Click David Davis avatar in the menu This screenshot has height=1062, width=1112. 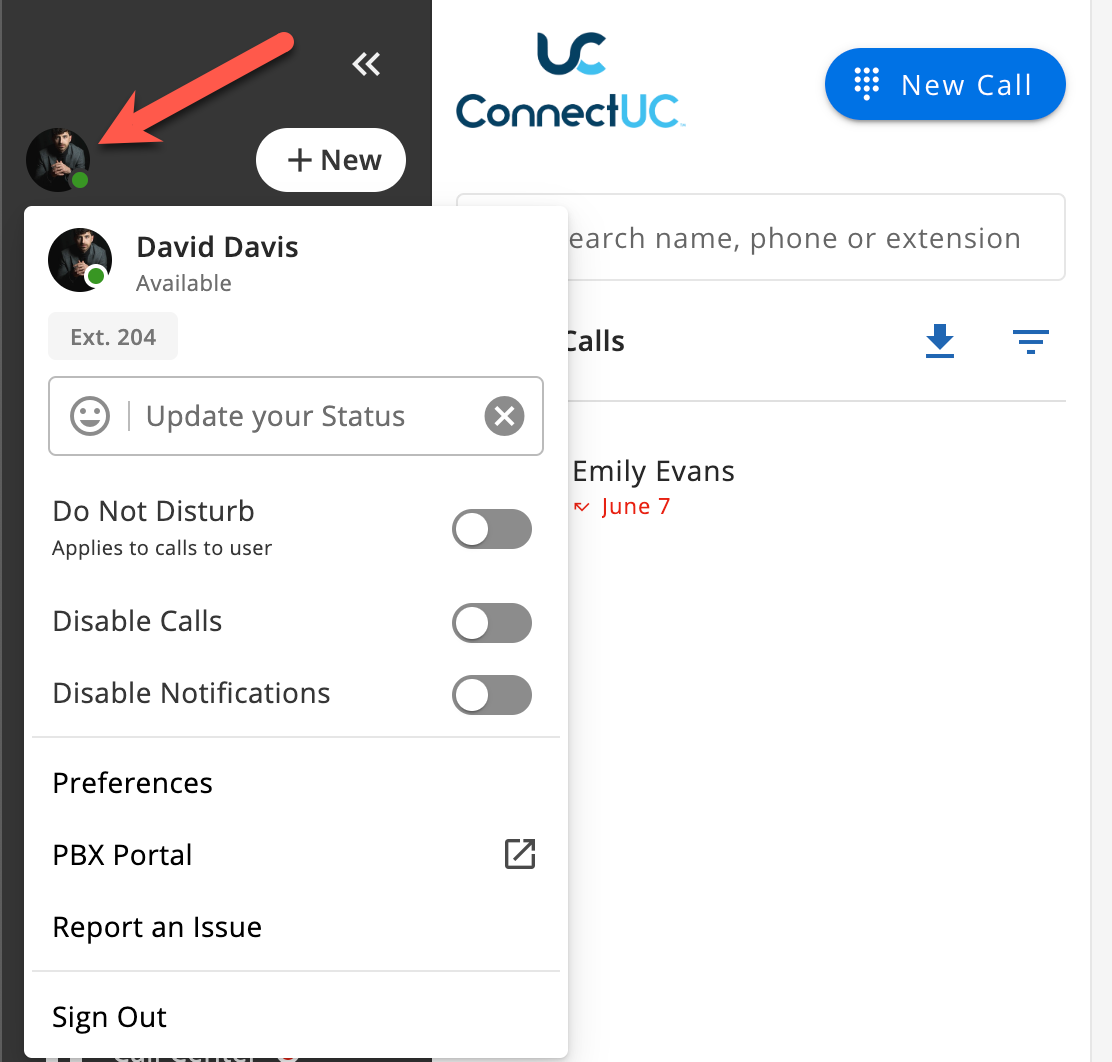pyautogui.click(x=79, y=260)
